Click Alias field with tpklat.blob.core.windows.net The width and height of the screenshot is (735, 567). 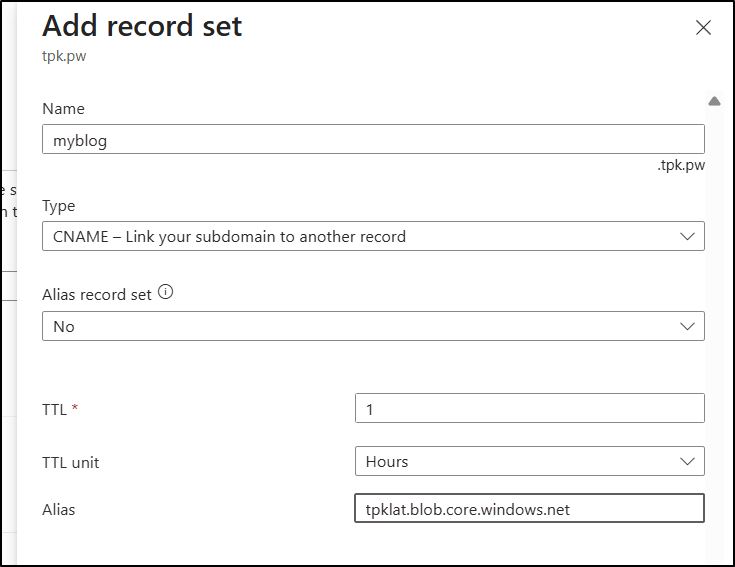tap(529, 509)
